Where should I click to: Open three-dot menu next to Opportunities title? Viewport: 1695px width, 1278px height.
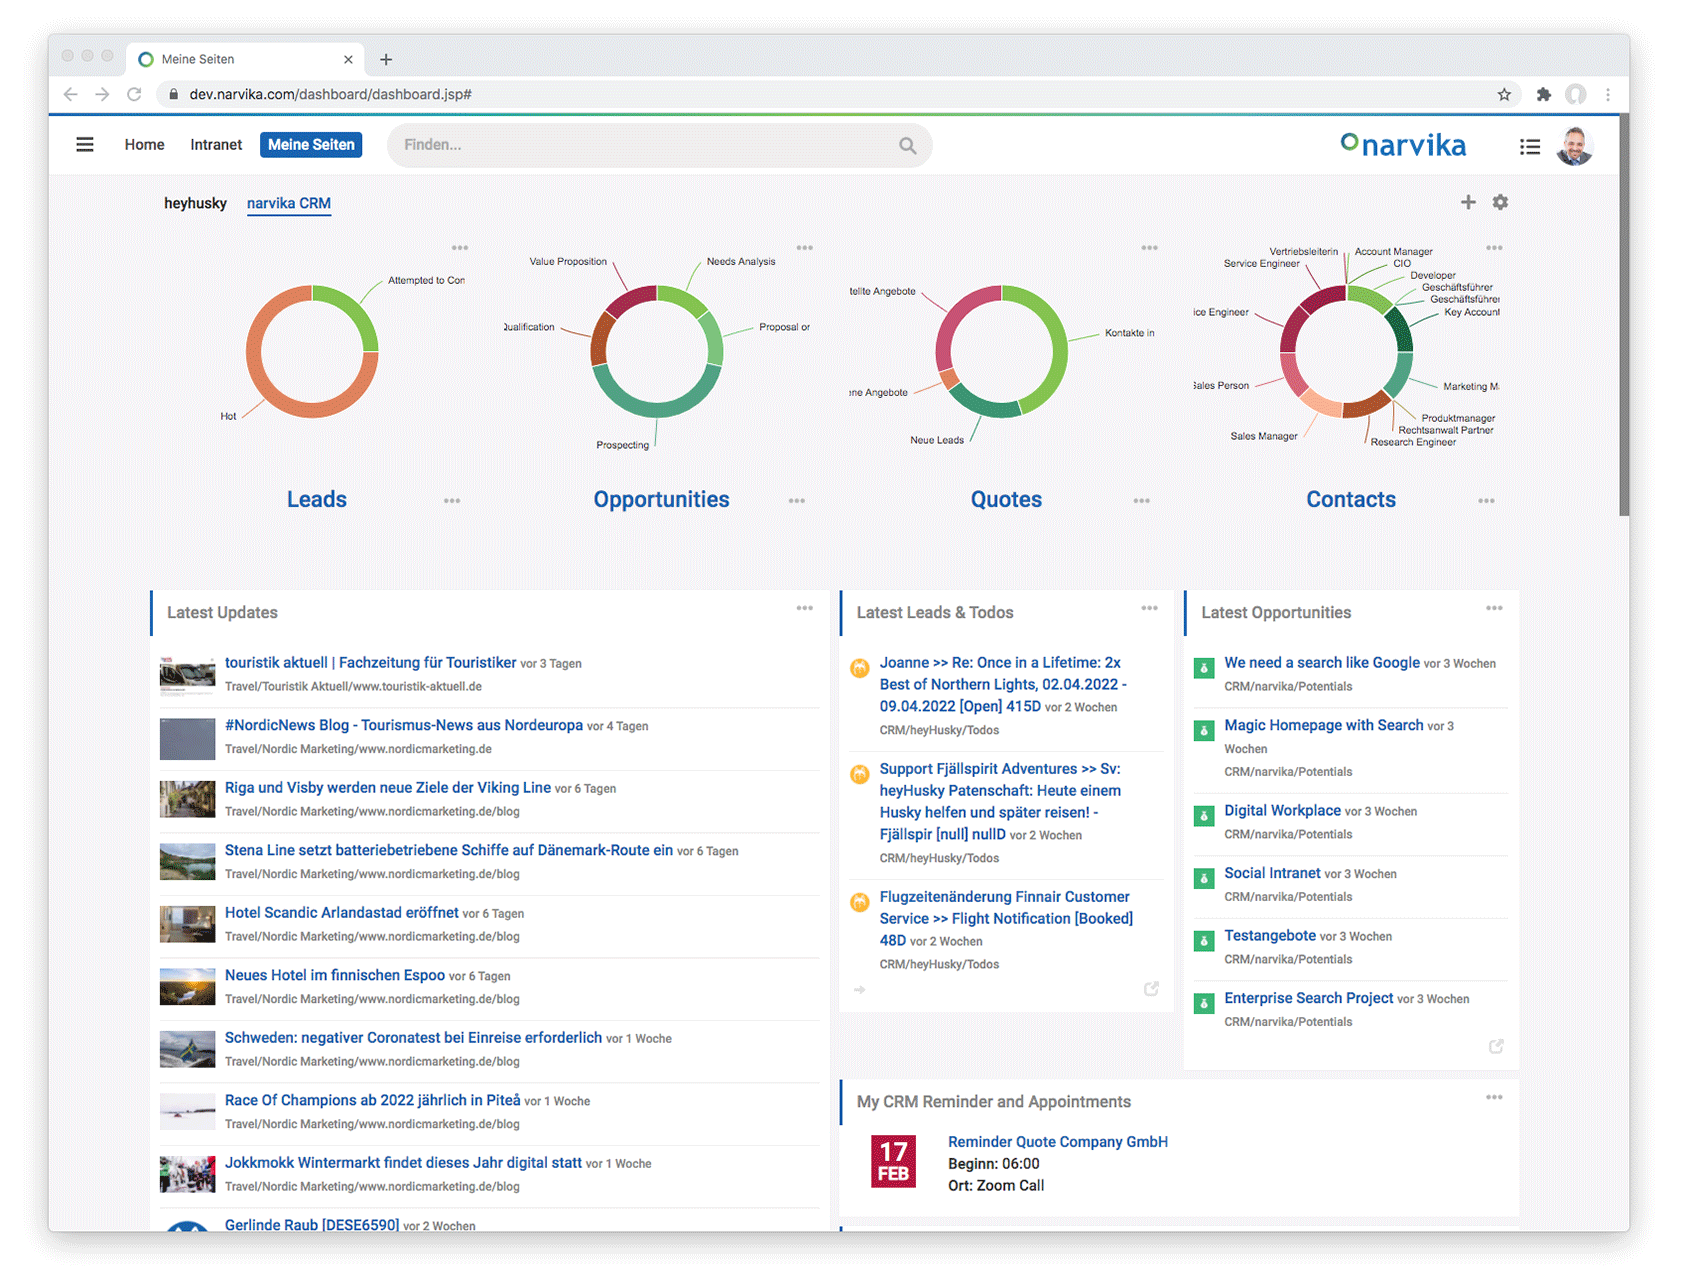point(797,501)
